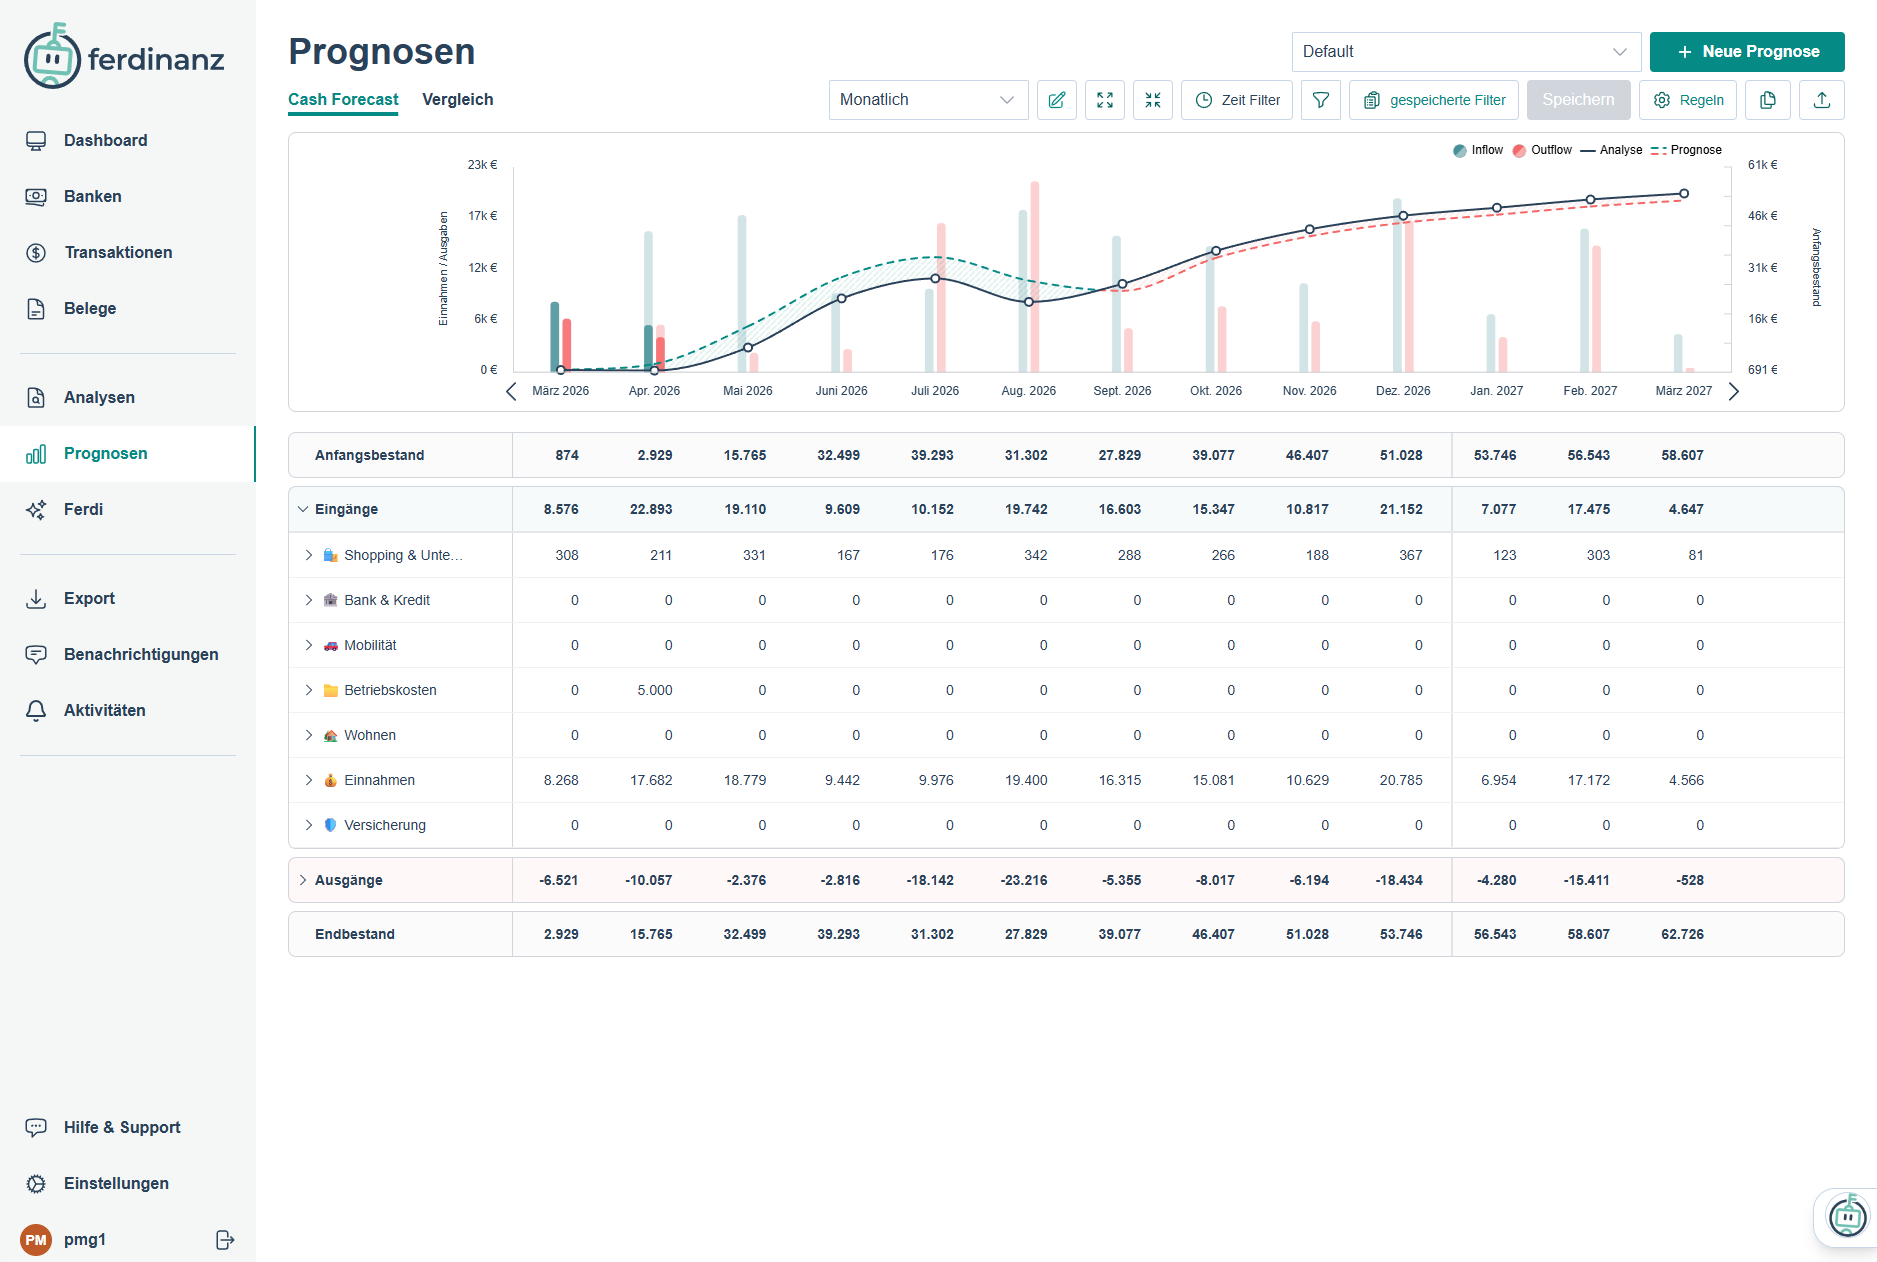Click the edit pencil icon in toolbar
This screenshot has width=1877, height=1262.
1056,100
